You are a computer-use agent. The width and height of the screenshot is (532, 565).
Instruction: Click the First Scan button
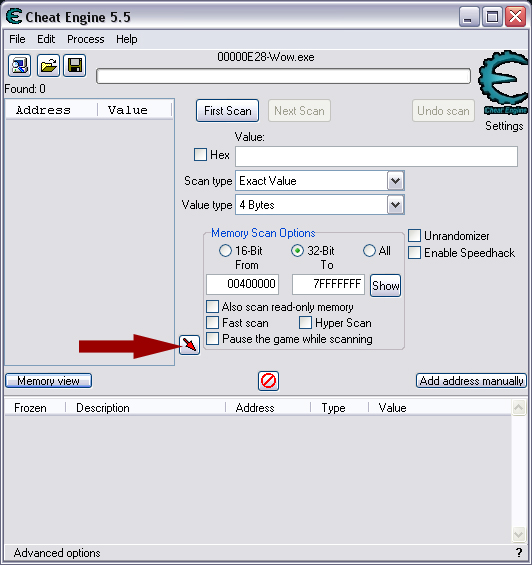227,111
